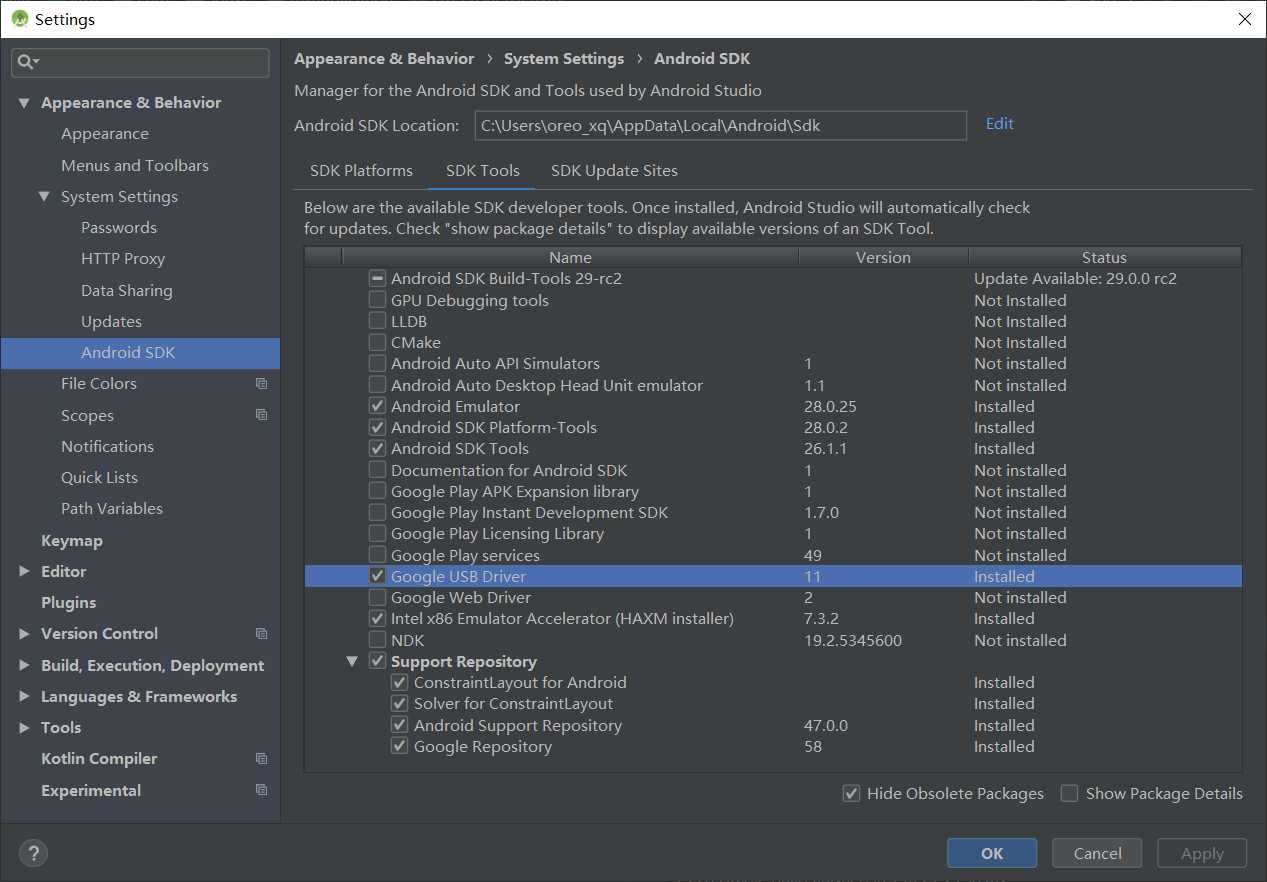
Task: Click the Android SDK Location path field
Action: [720, 125]
